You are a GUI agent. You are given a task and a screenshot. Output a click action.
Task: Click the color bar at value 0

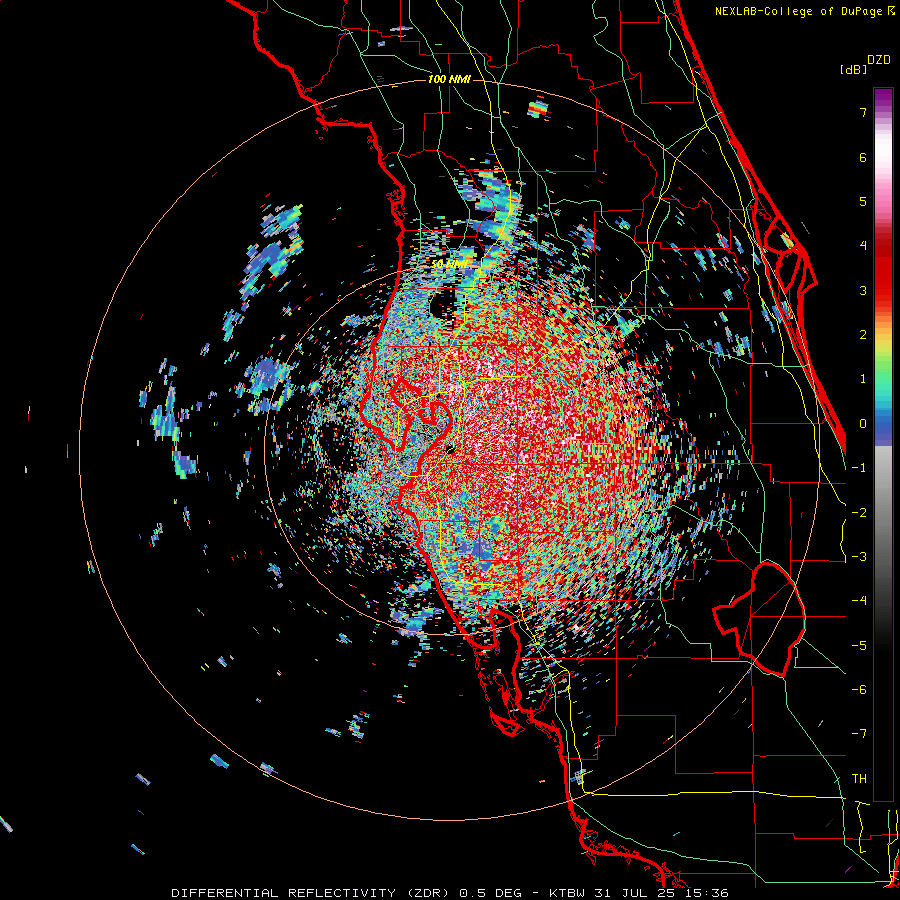point(883,424)
